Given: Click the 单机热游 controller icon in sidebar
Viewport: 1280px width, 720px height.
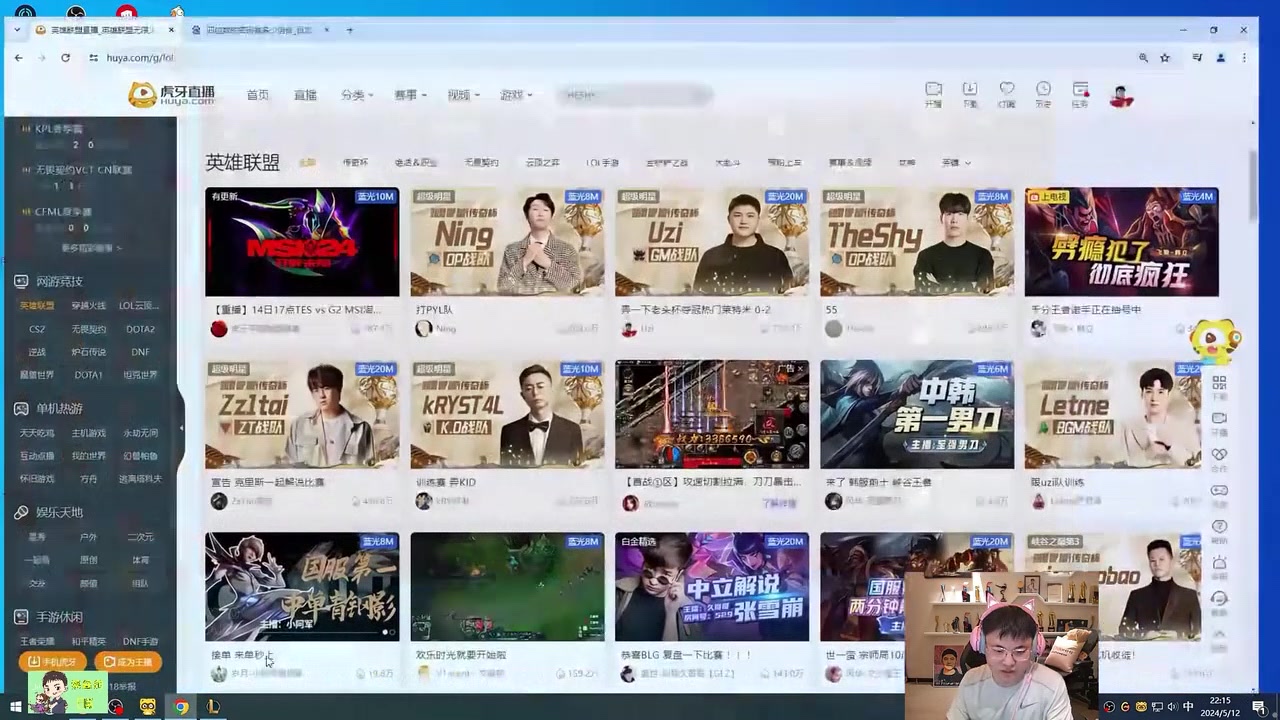Looking at the screenshot, I should (x=21, y=408).
